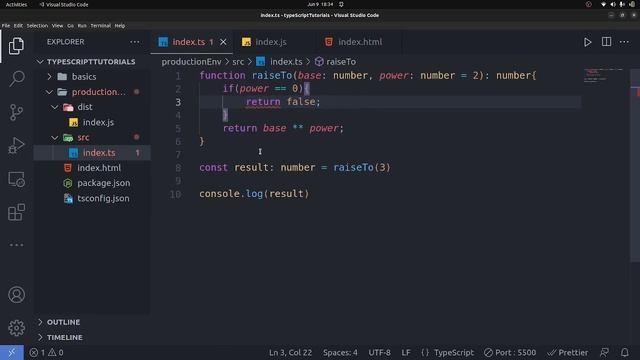Open Activities overview in top bar
This screenshot has width=640, height=360.
16,4
